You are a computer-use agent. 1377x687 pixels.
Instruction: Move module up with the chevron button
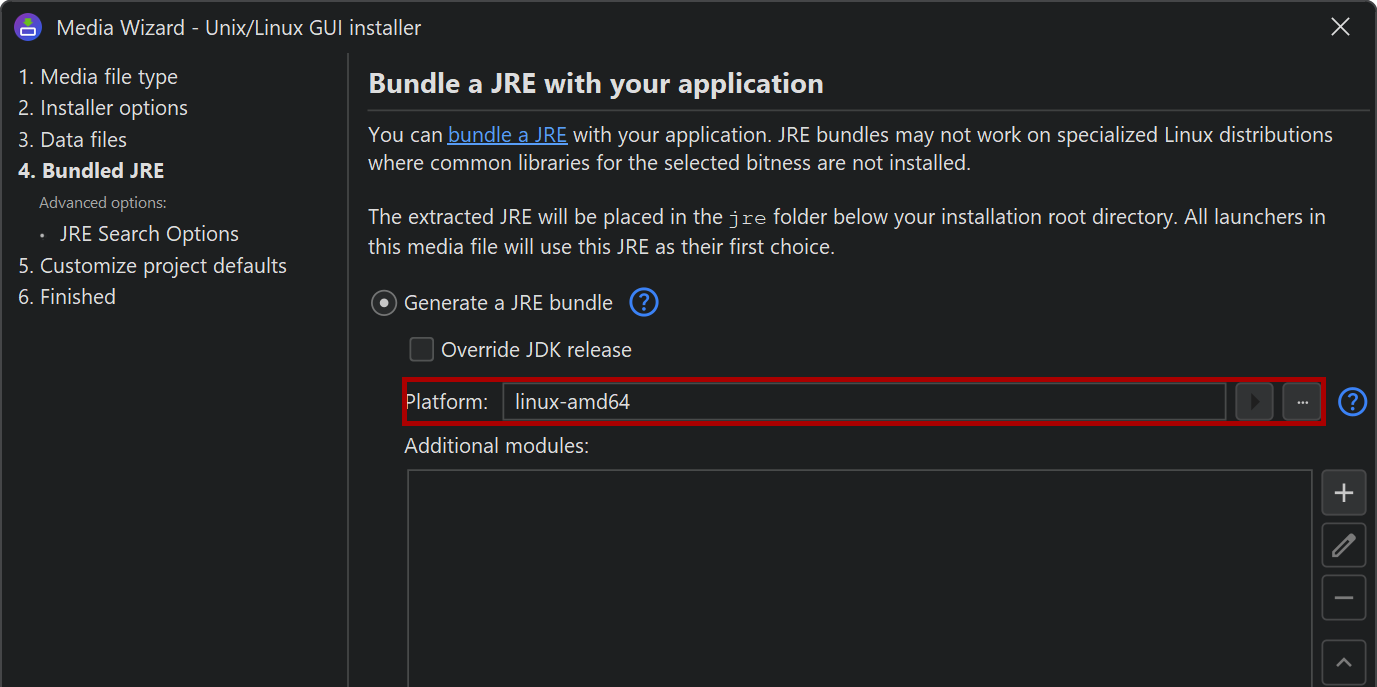click(1343, 662)
